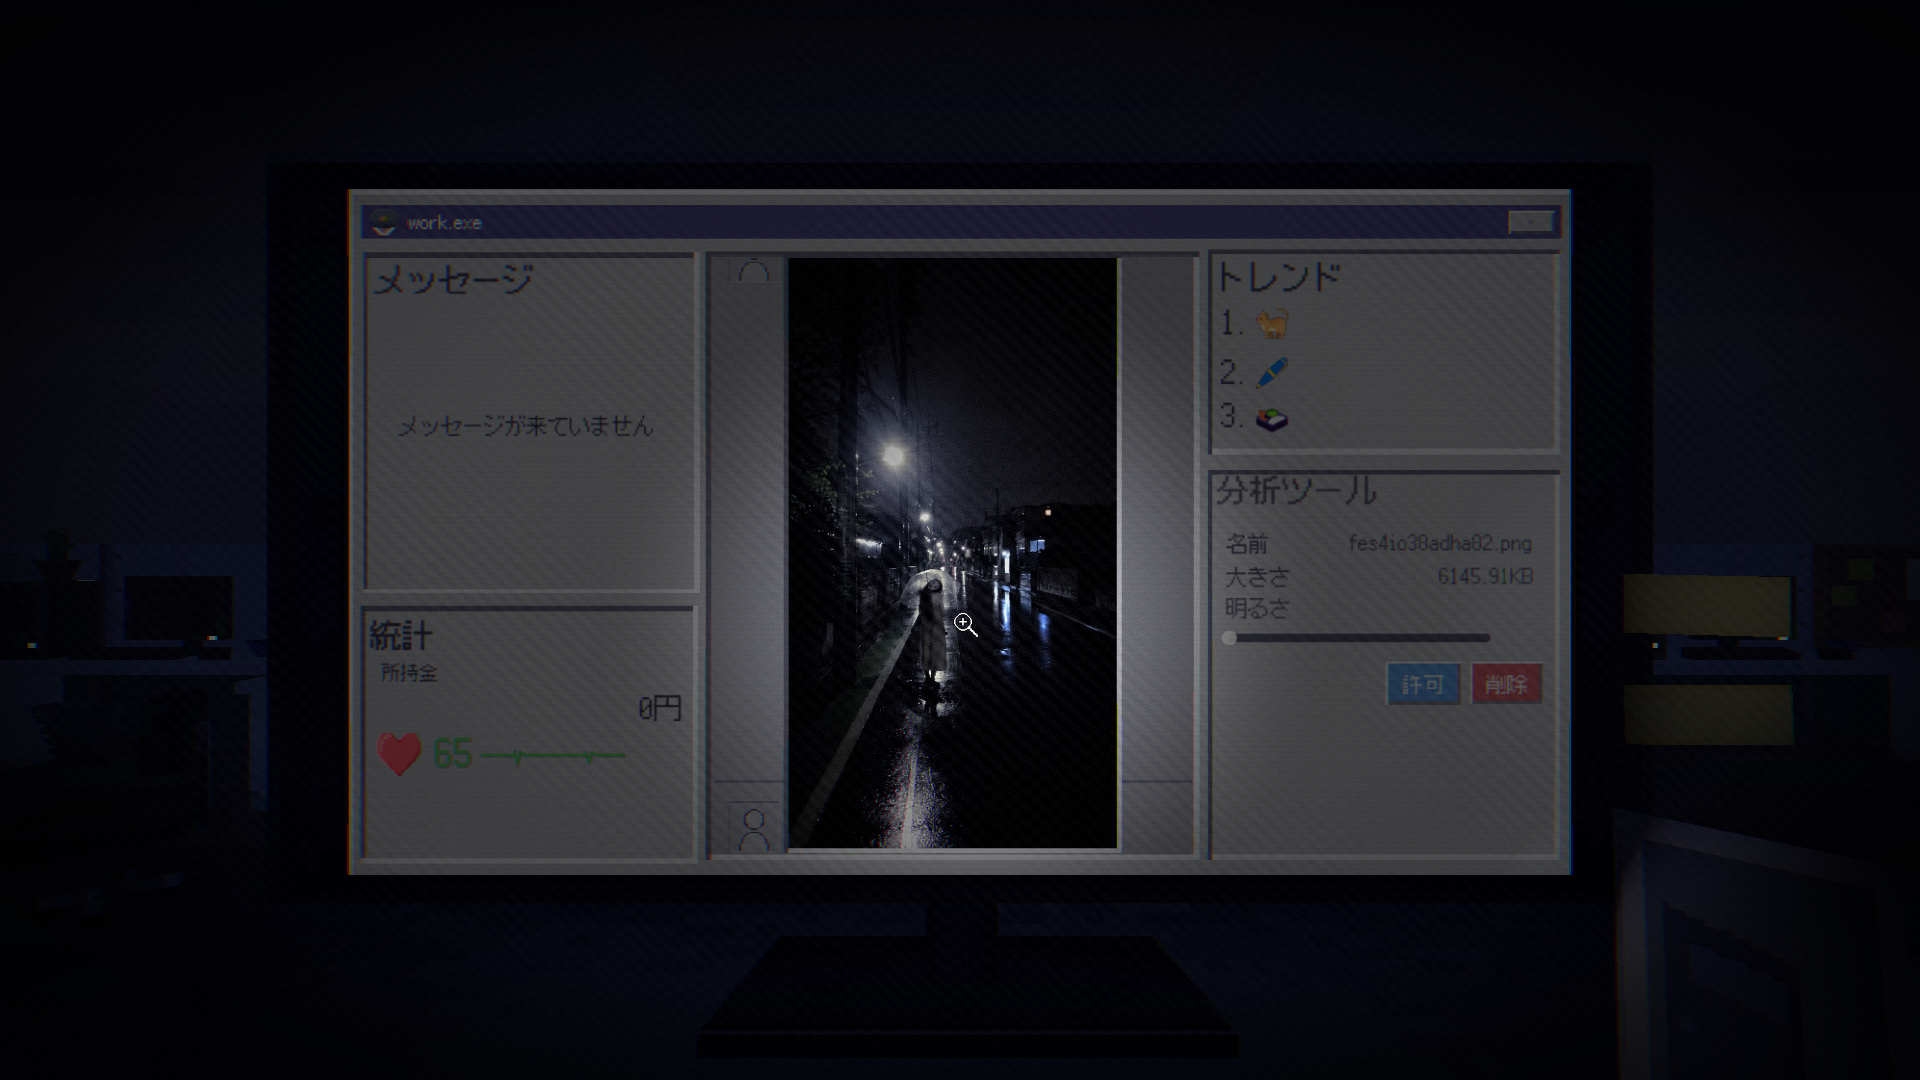Click the person silhouette icon below the photo
Viewport: 1920px width, 1080px height.
tap(754, 830)
